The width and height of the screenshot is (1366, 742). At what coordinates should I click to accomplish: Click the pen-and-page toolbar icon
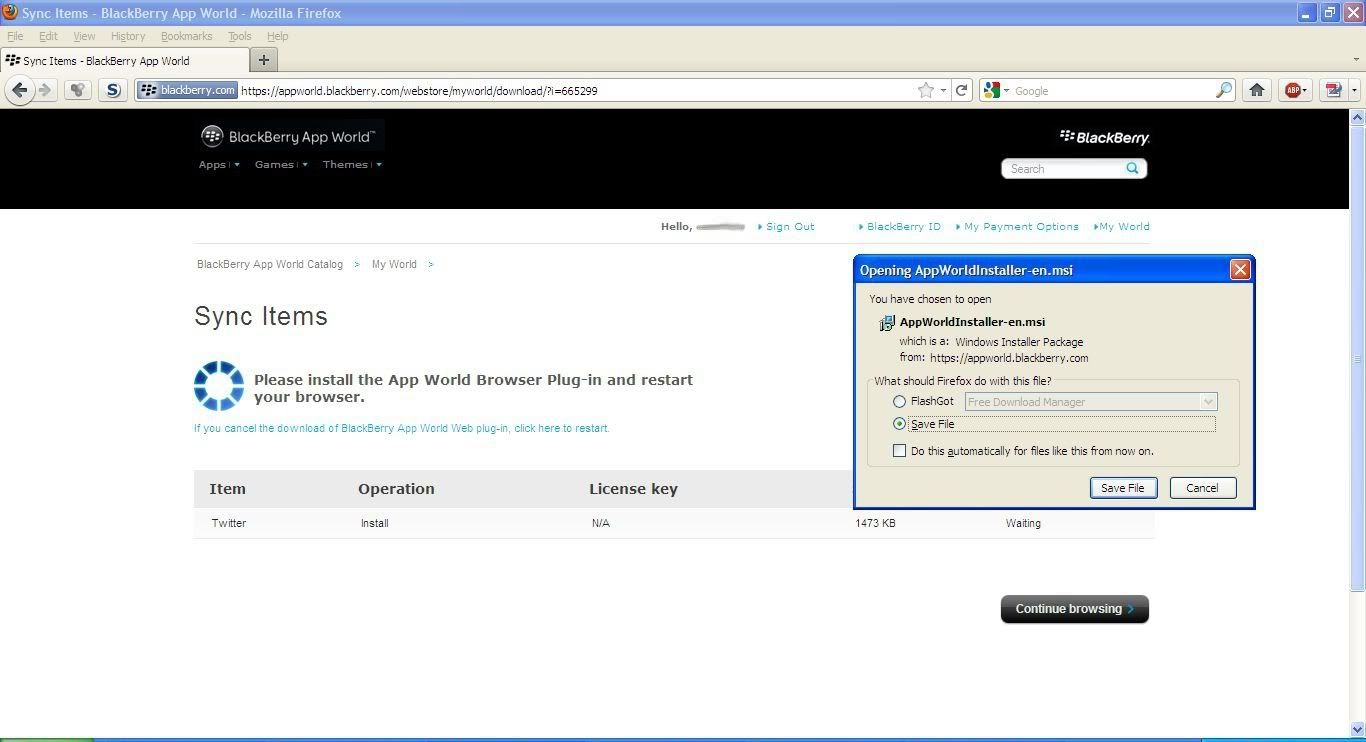click(1333, 90)
